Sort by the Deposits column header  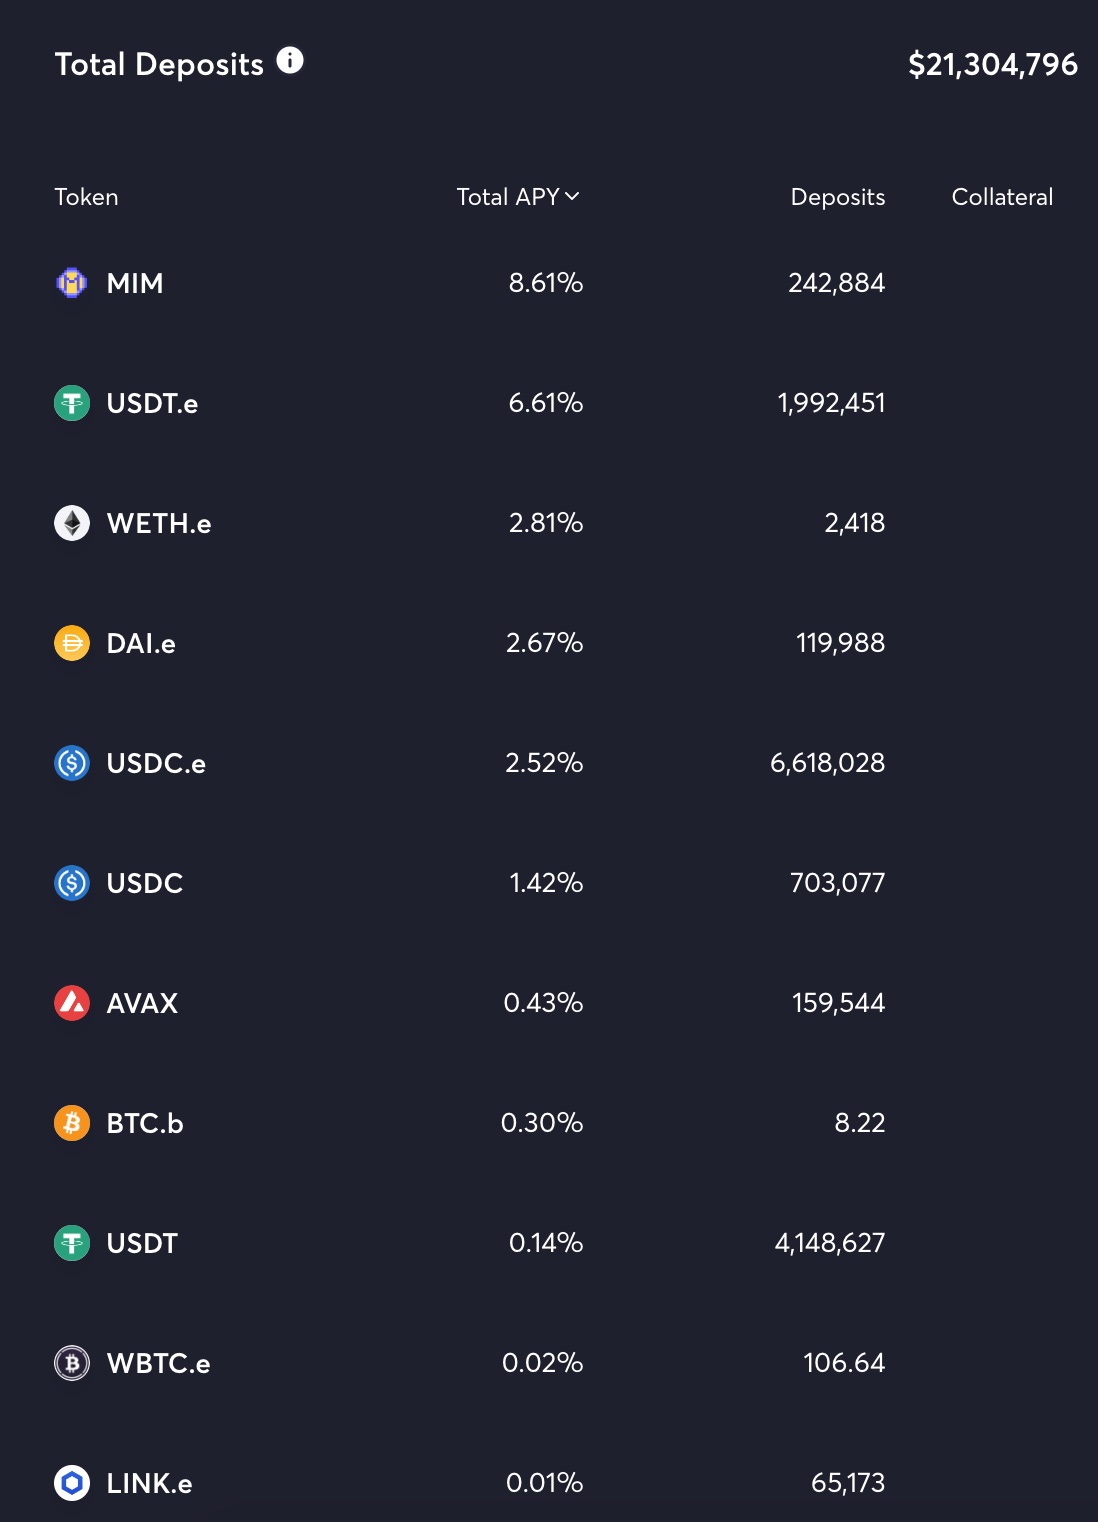click(838, 197)
